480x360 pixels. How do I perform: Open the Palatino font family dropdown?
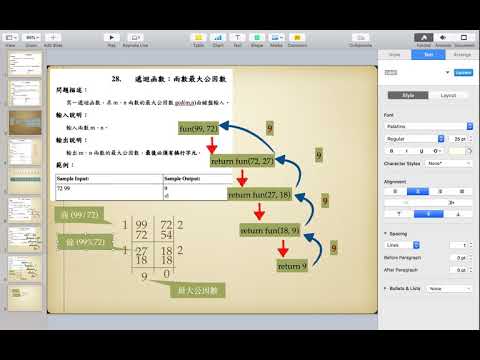pyautogui.click(x=428, y=126)
